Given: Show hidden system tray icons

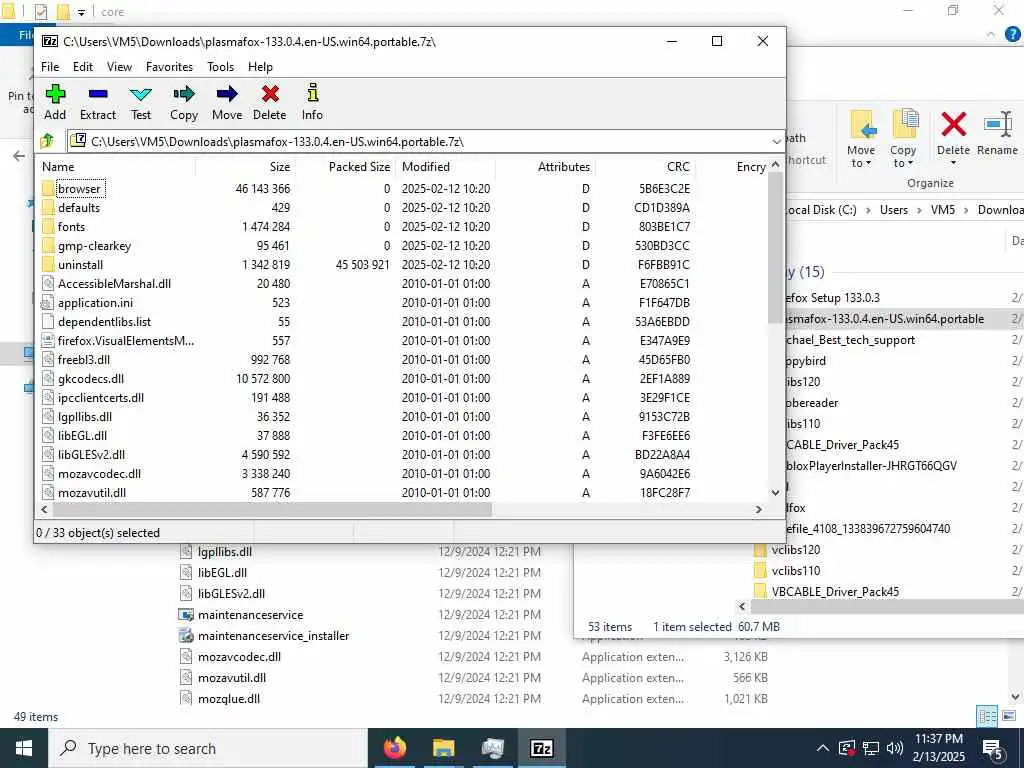Looking at the screenshot, I should tap(823, 748).
